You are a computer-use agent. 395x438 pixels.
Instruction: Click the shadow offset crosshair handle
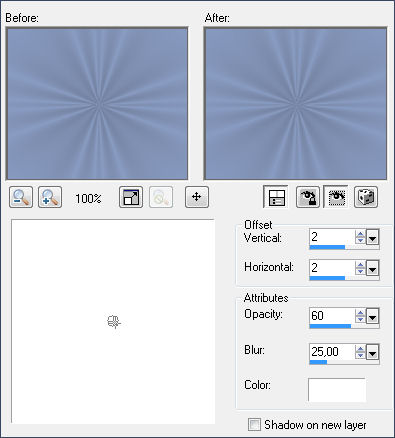point(114,322)
